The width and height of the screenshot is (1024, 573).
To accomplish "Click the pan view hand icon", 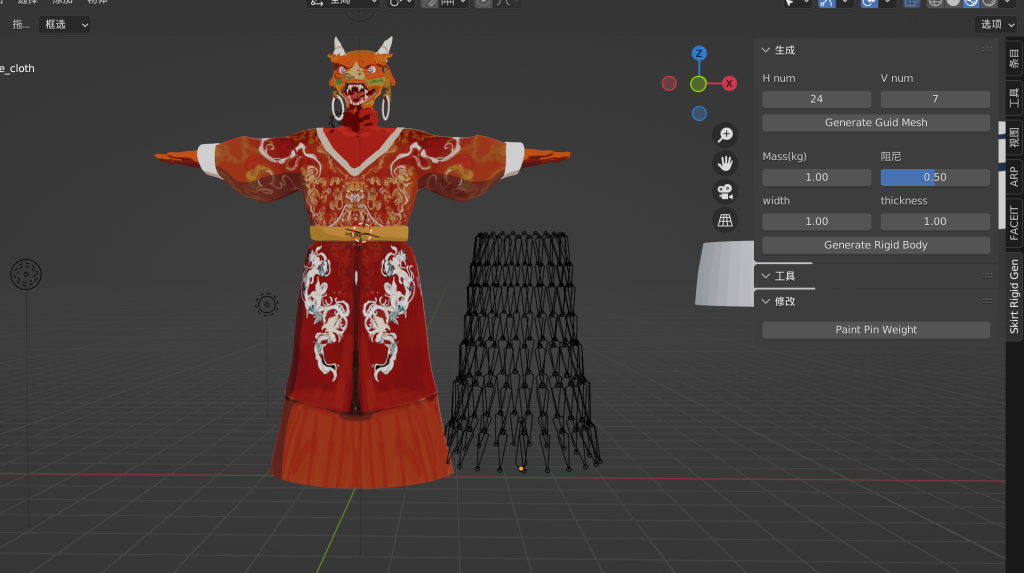I will (725, 163).
